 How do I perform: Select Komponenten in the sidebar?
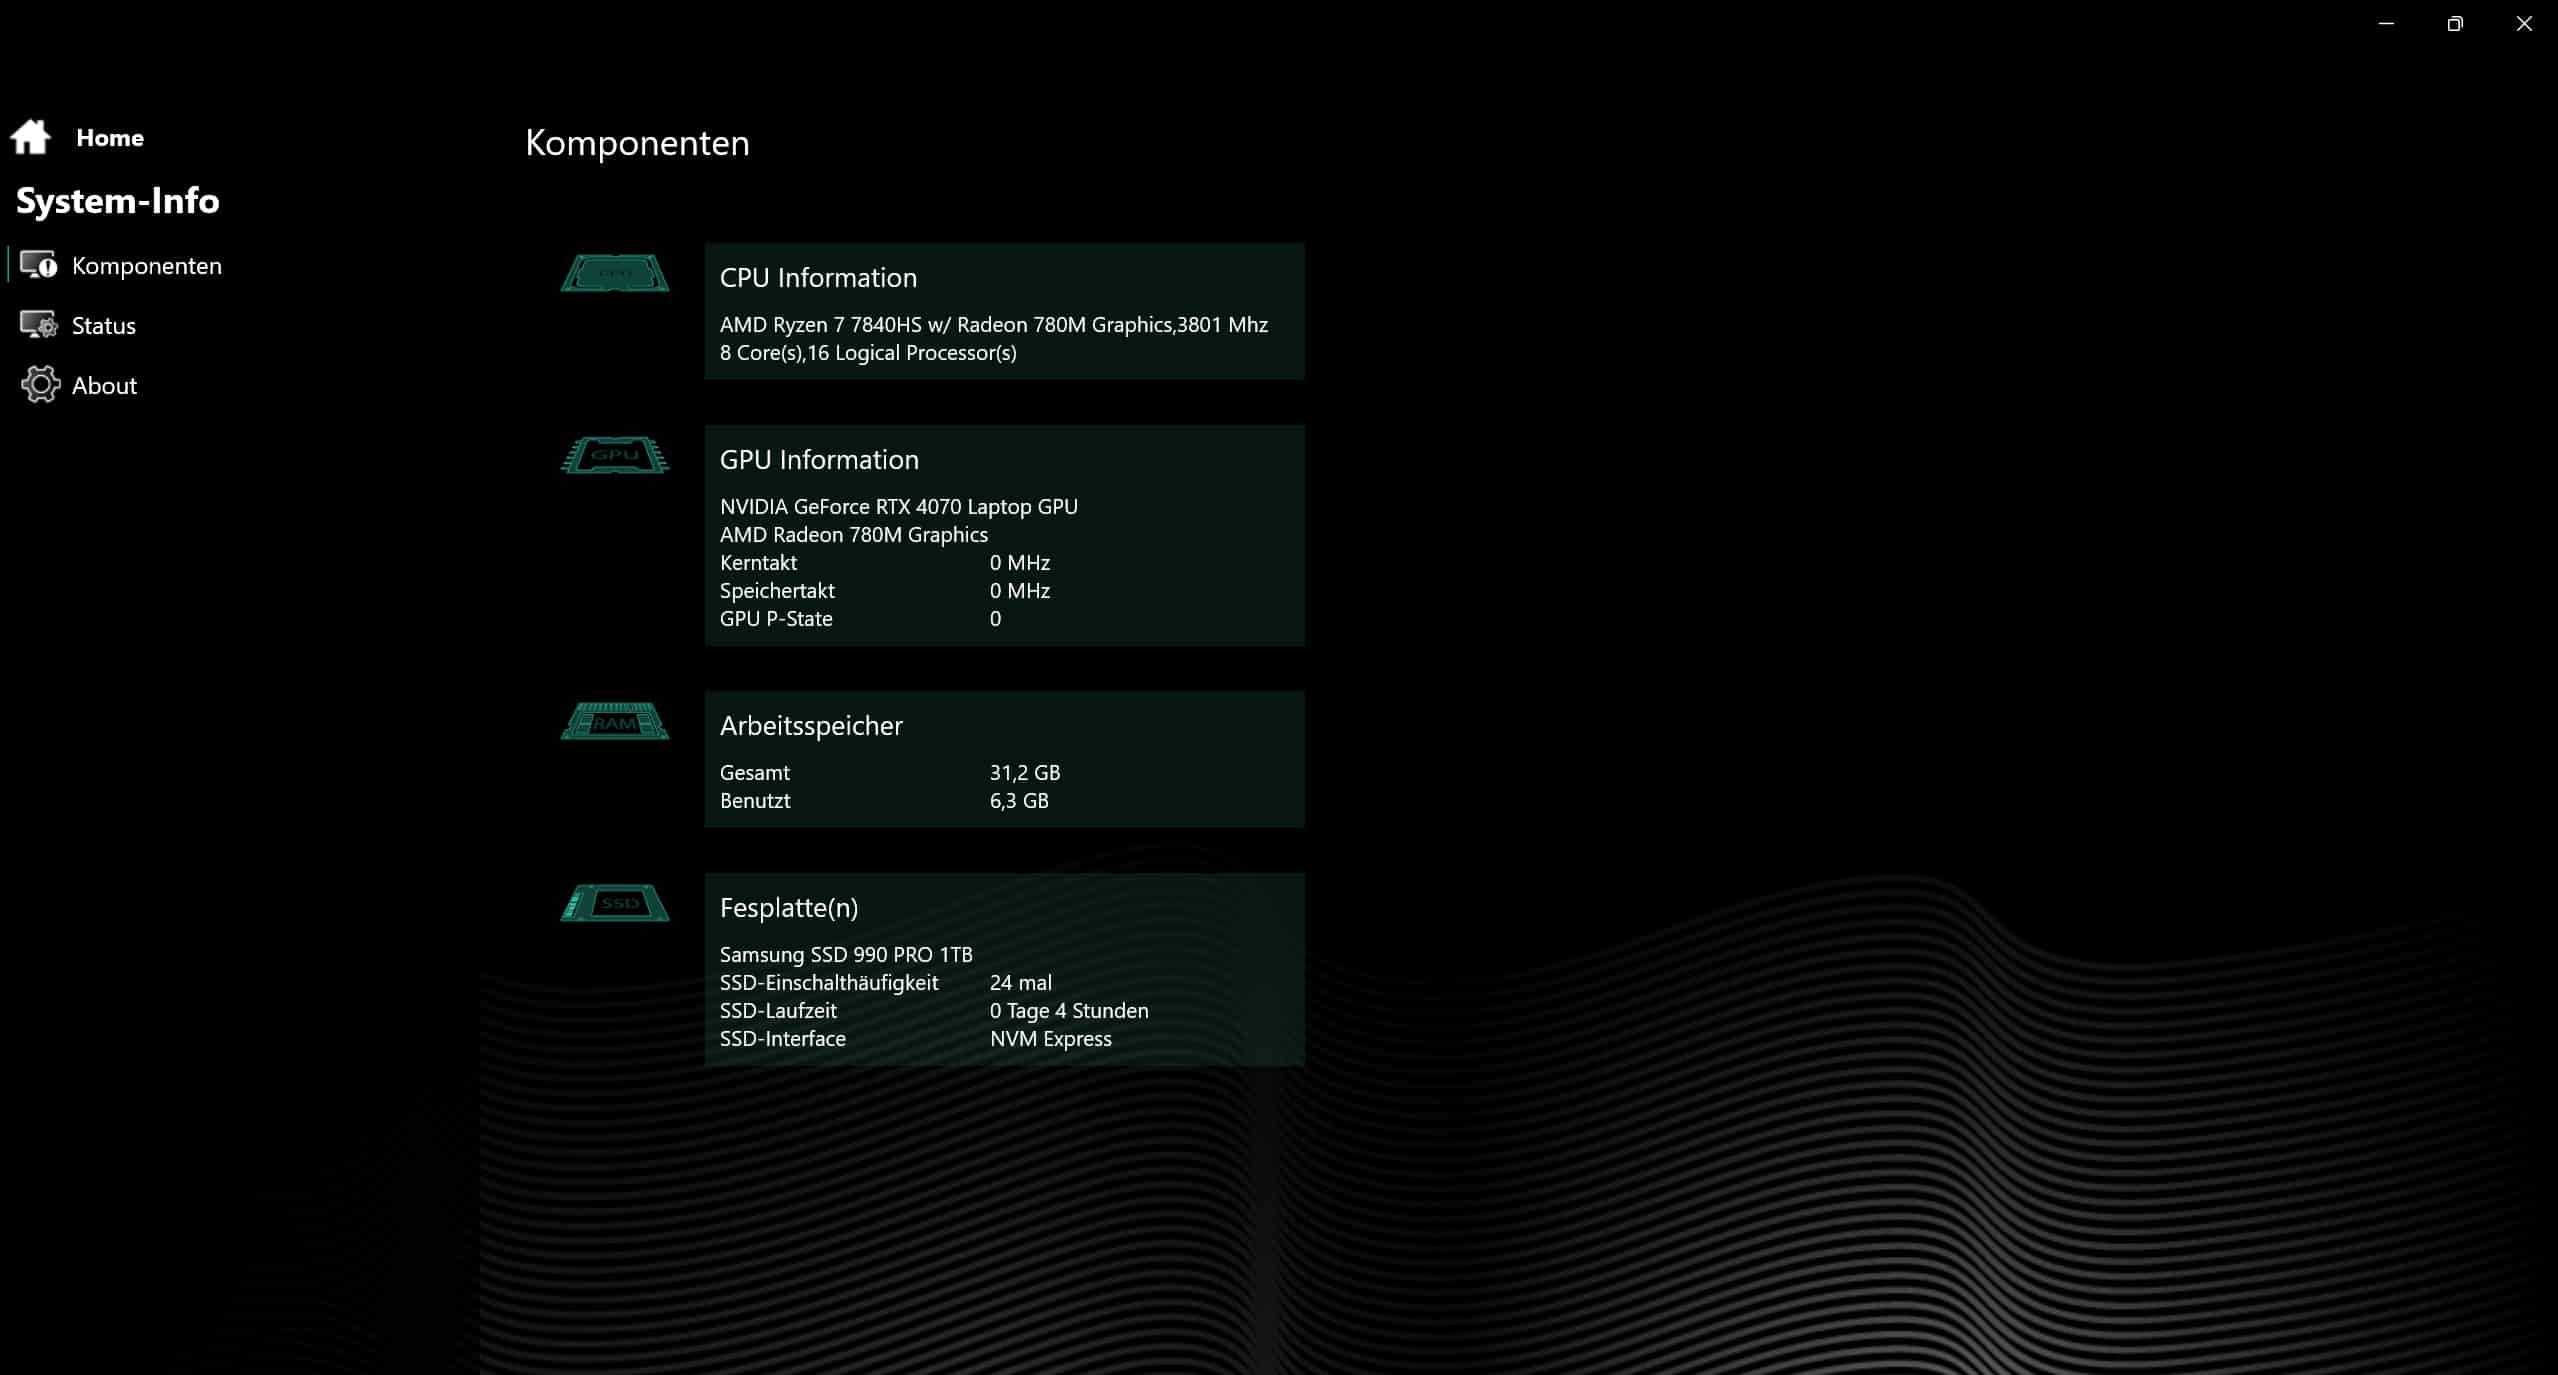click(147, 266)
